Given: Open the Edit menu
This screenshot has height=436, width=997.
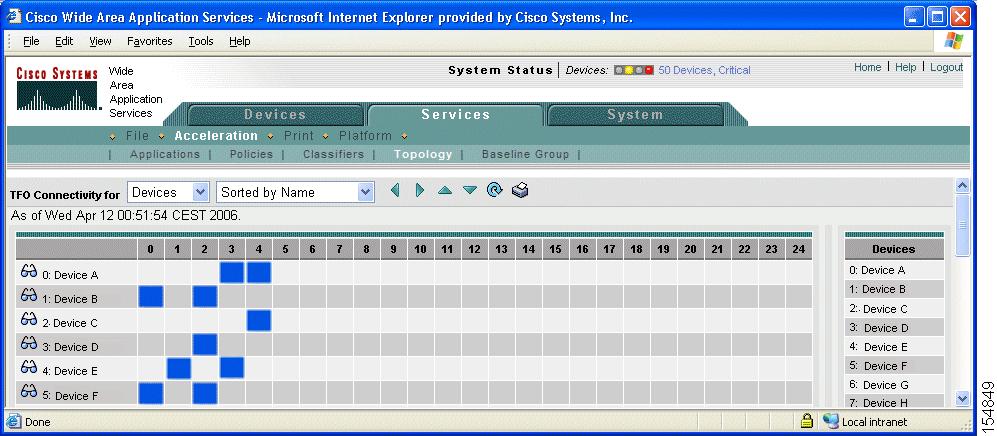Looking at the screenshot, I should pyautogui.click(x=64, y=41).
